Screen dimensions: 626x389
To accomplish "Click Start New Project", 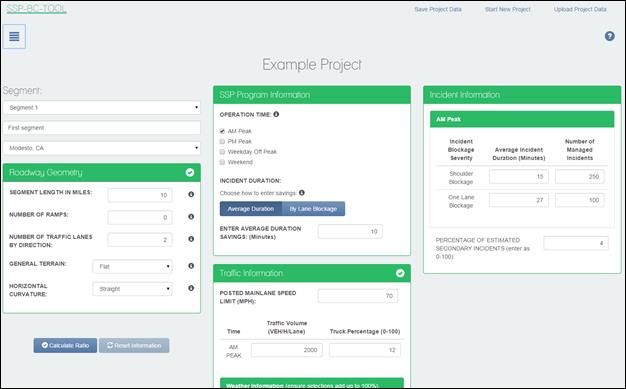I will point(508,9).
